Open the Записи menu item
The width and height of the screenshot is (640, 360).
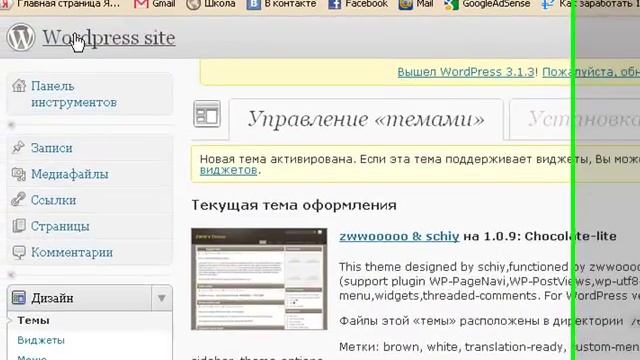click(x=51, y=148)
